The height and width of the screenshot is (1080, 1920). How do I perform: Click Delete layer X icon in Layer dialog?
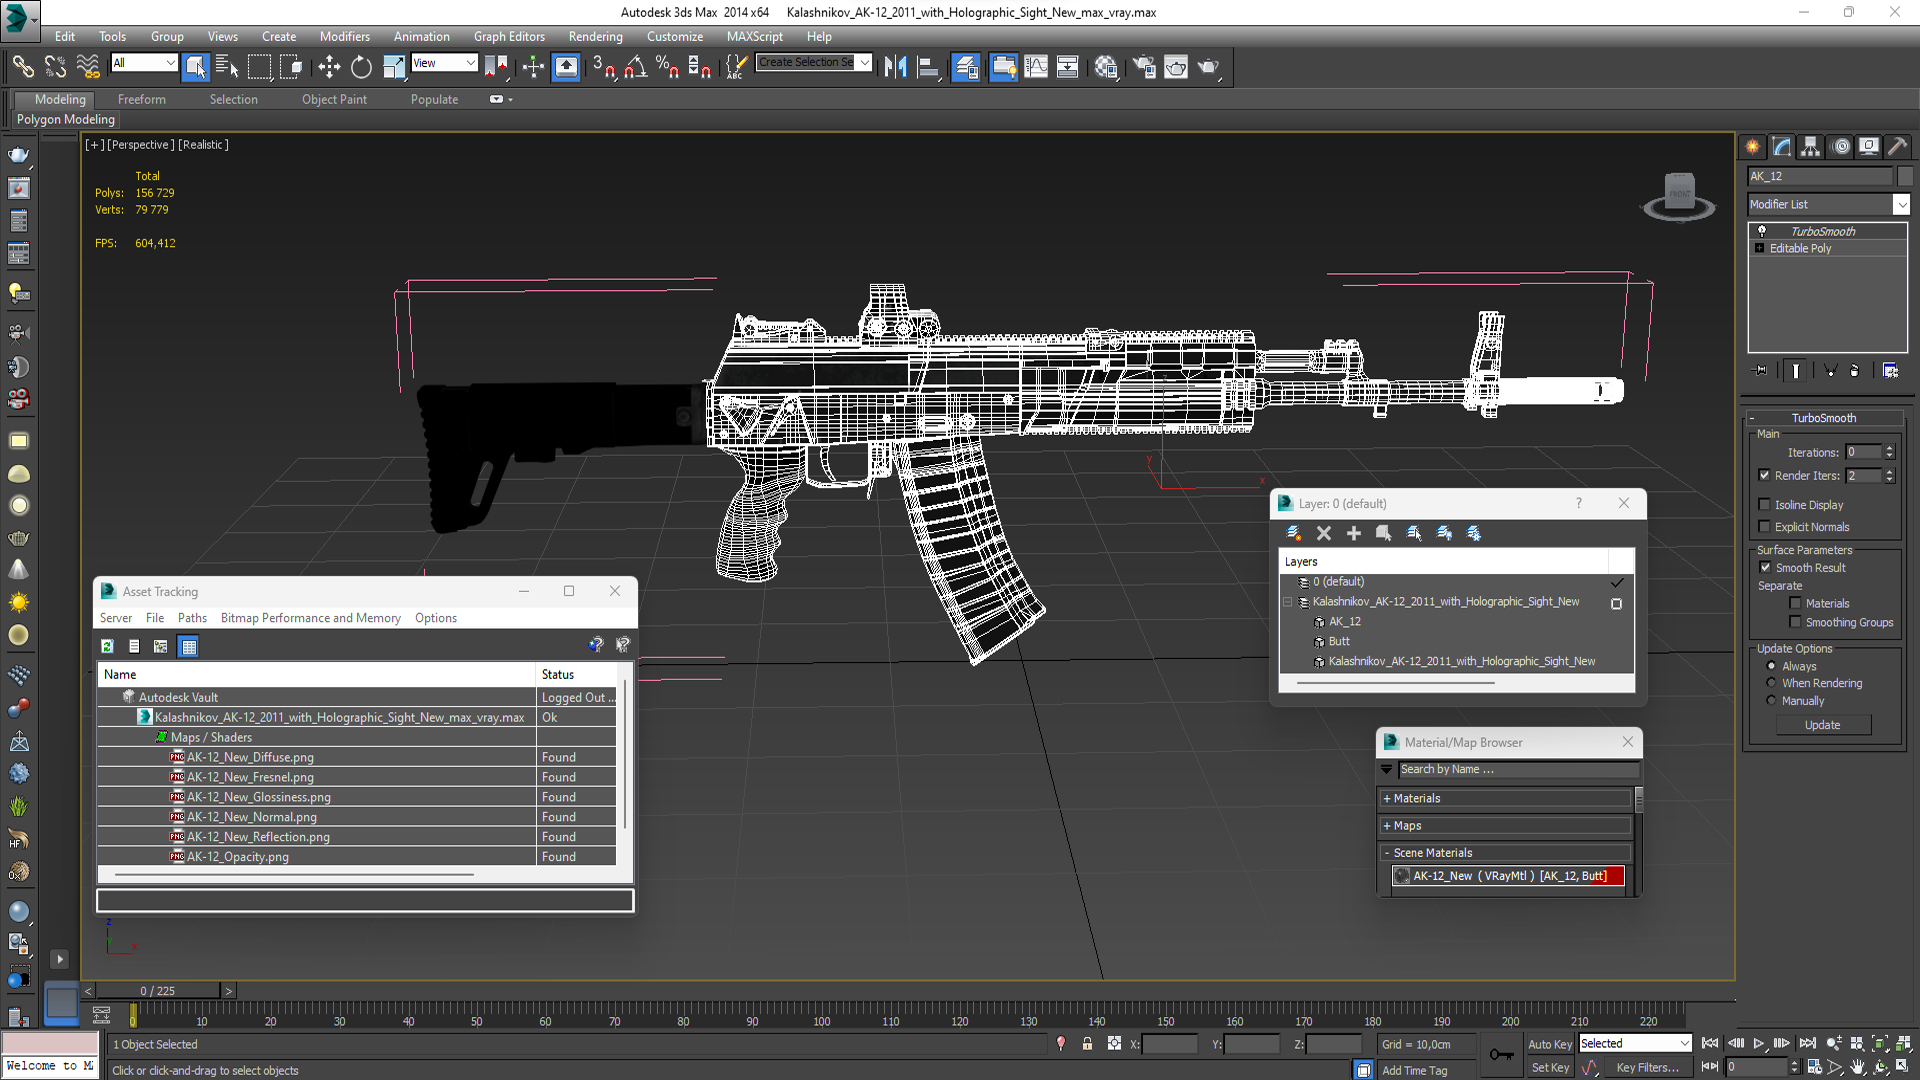(1324, 533)
